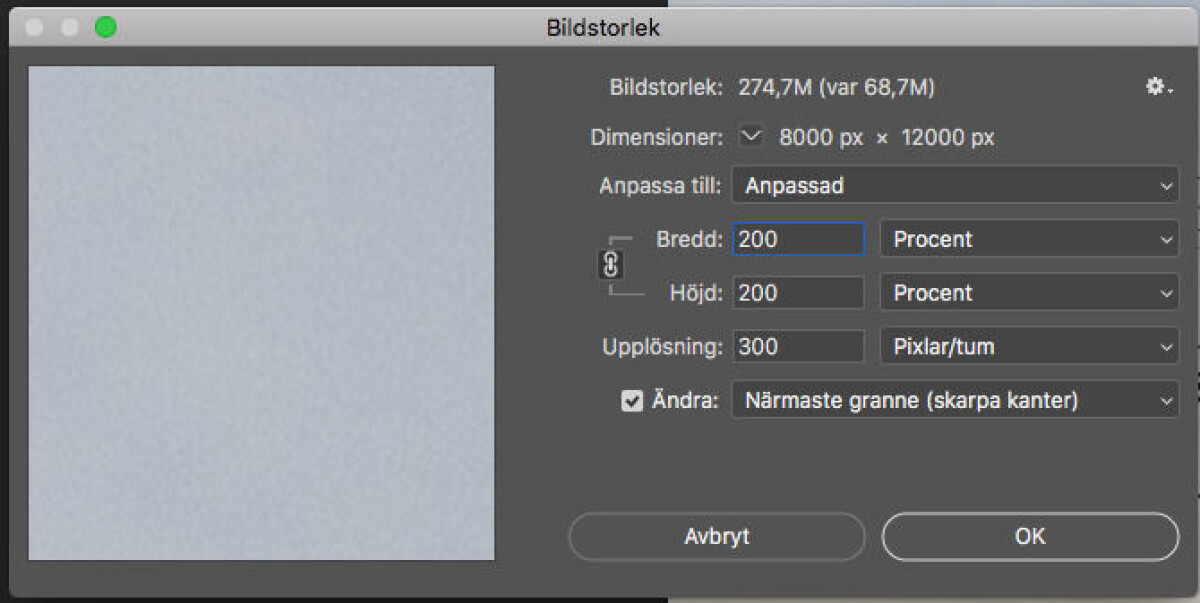Click the Bildstorlek title bar text

pos(603,28)
